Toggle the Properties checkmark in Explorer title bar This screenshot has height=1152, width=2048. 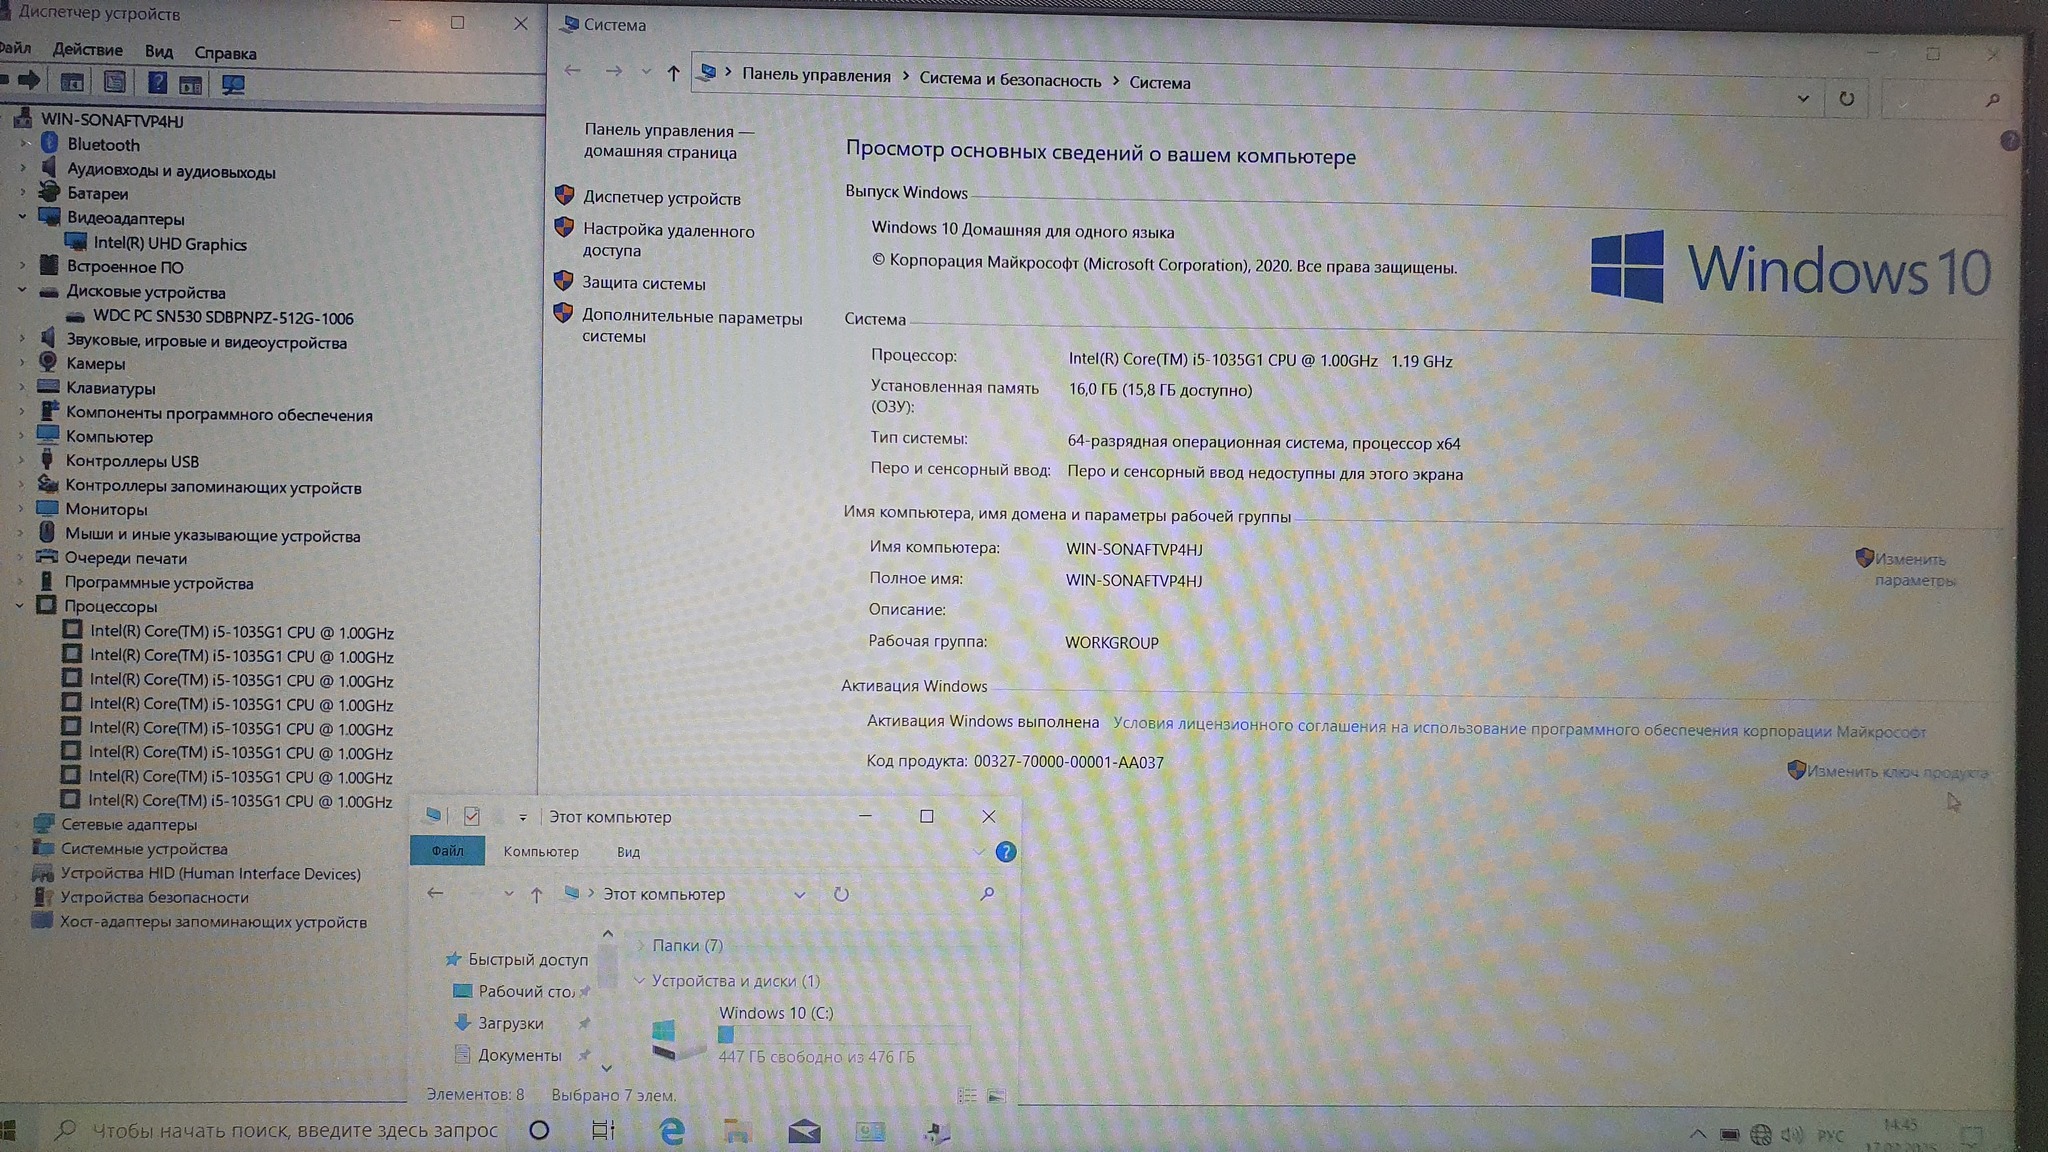(x=472, y=817)
